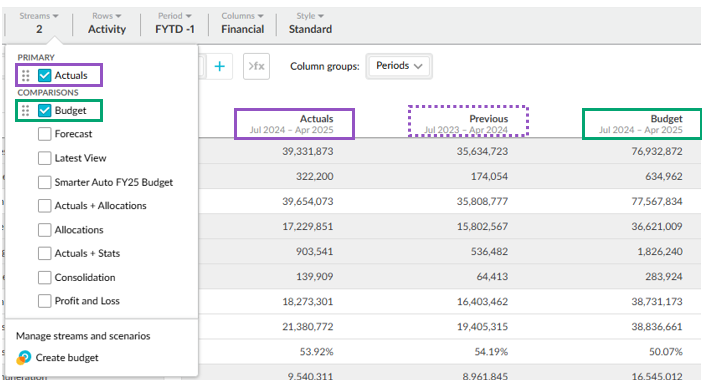Uncheck the Actuals primary stream checkbox
The image size is (702, 380).
coord(44,75)
